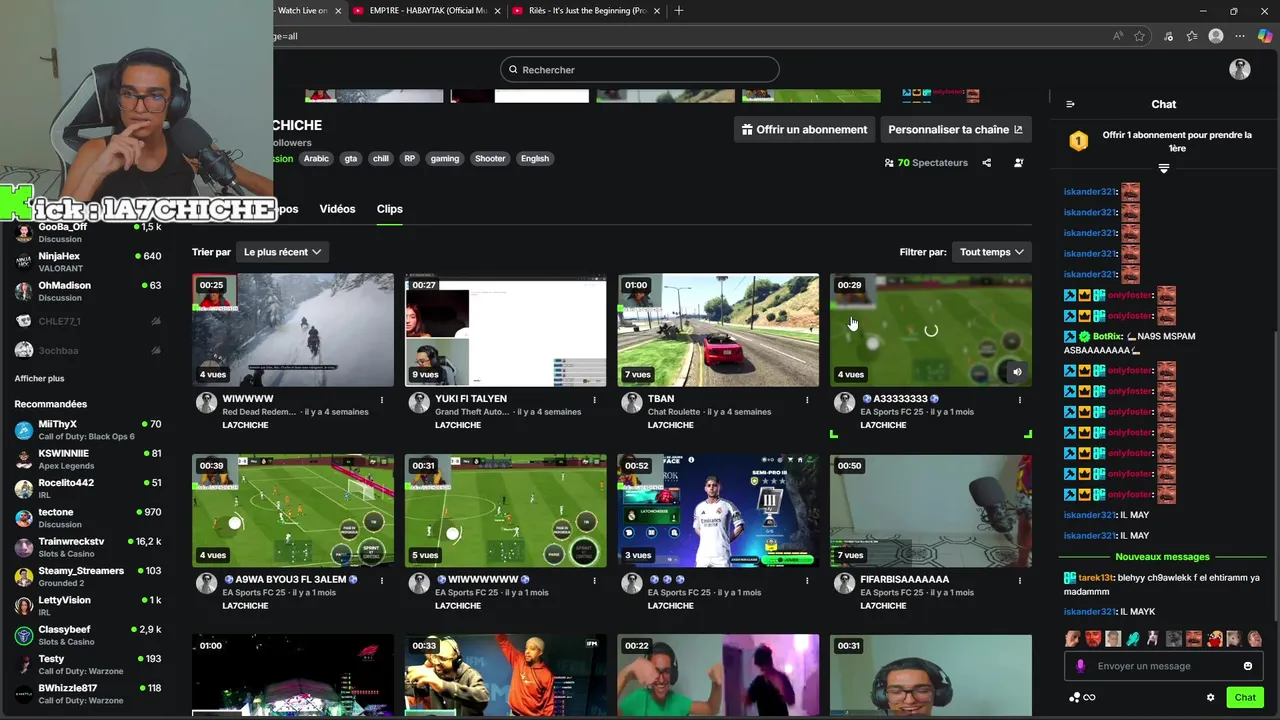Open the emoji picker in message box
Image resolution: width=1280 pixels, height=720 pixels.
[x=1248, y=666]
